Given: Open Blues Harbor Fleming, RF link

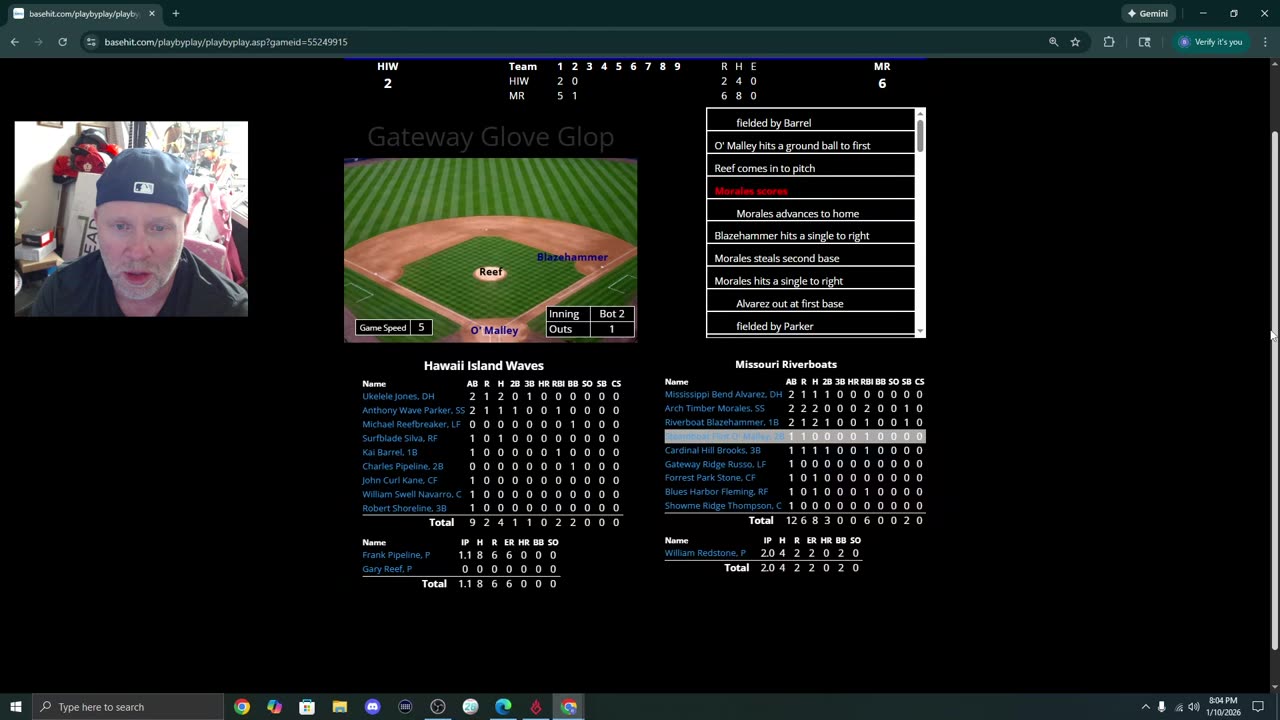Looking at the screenshot, I should [x=716, y=492].
